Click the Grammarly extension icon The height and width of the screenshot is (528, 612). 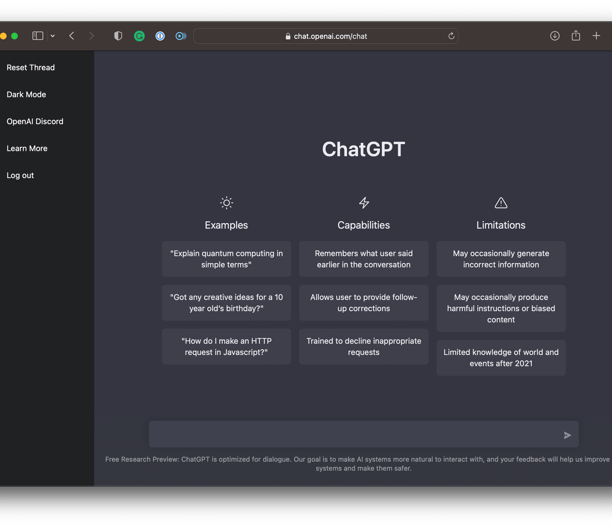point(139,36)
